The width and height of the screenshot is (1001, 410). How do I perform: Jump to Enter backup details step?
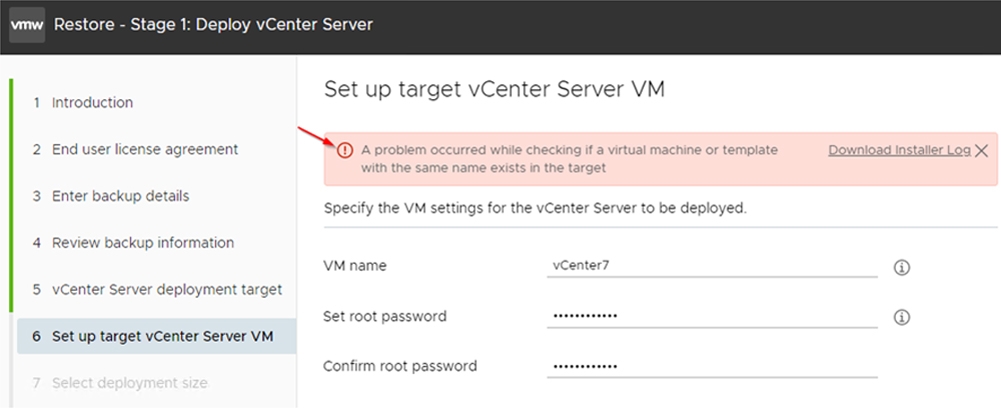pyautogui.click(x=110, y=196)
